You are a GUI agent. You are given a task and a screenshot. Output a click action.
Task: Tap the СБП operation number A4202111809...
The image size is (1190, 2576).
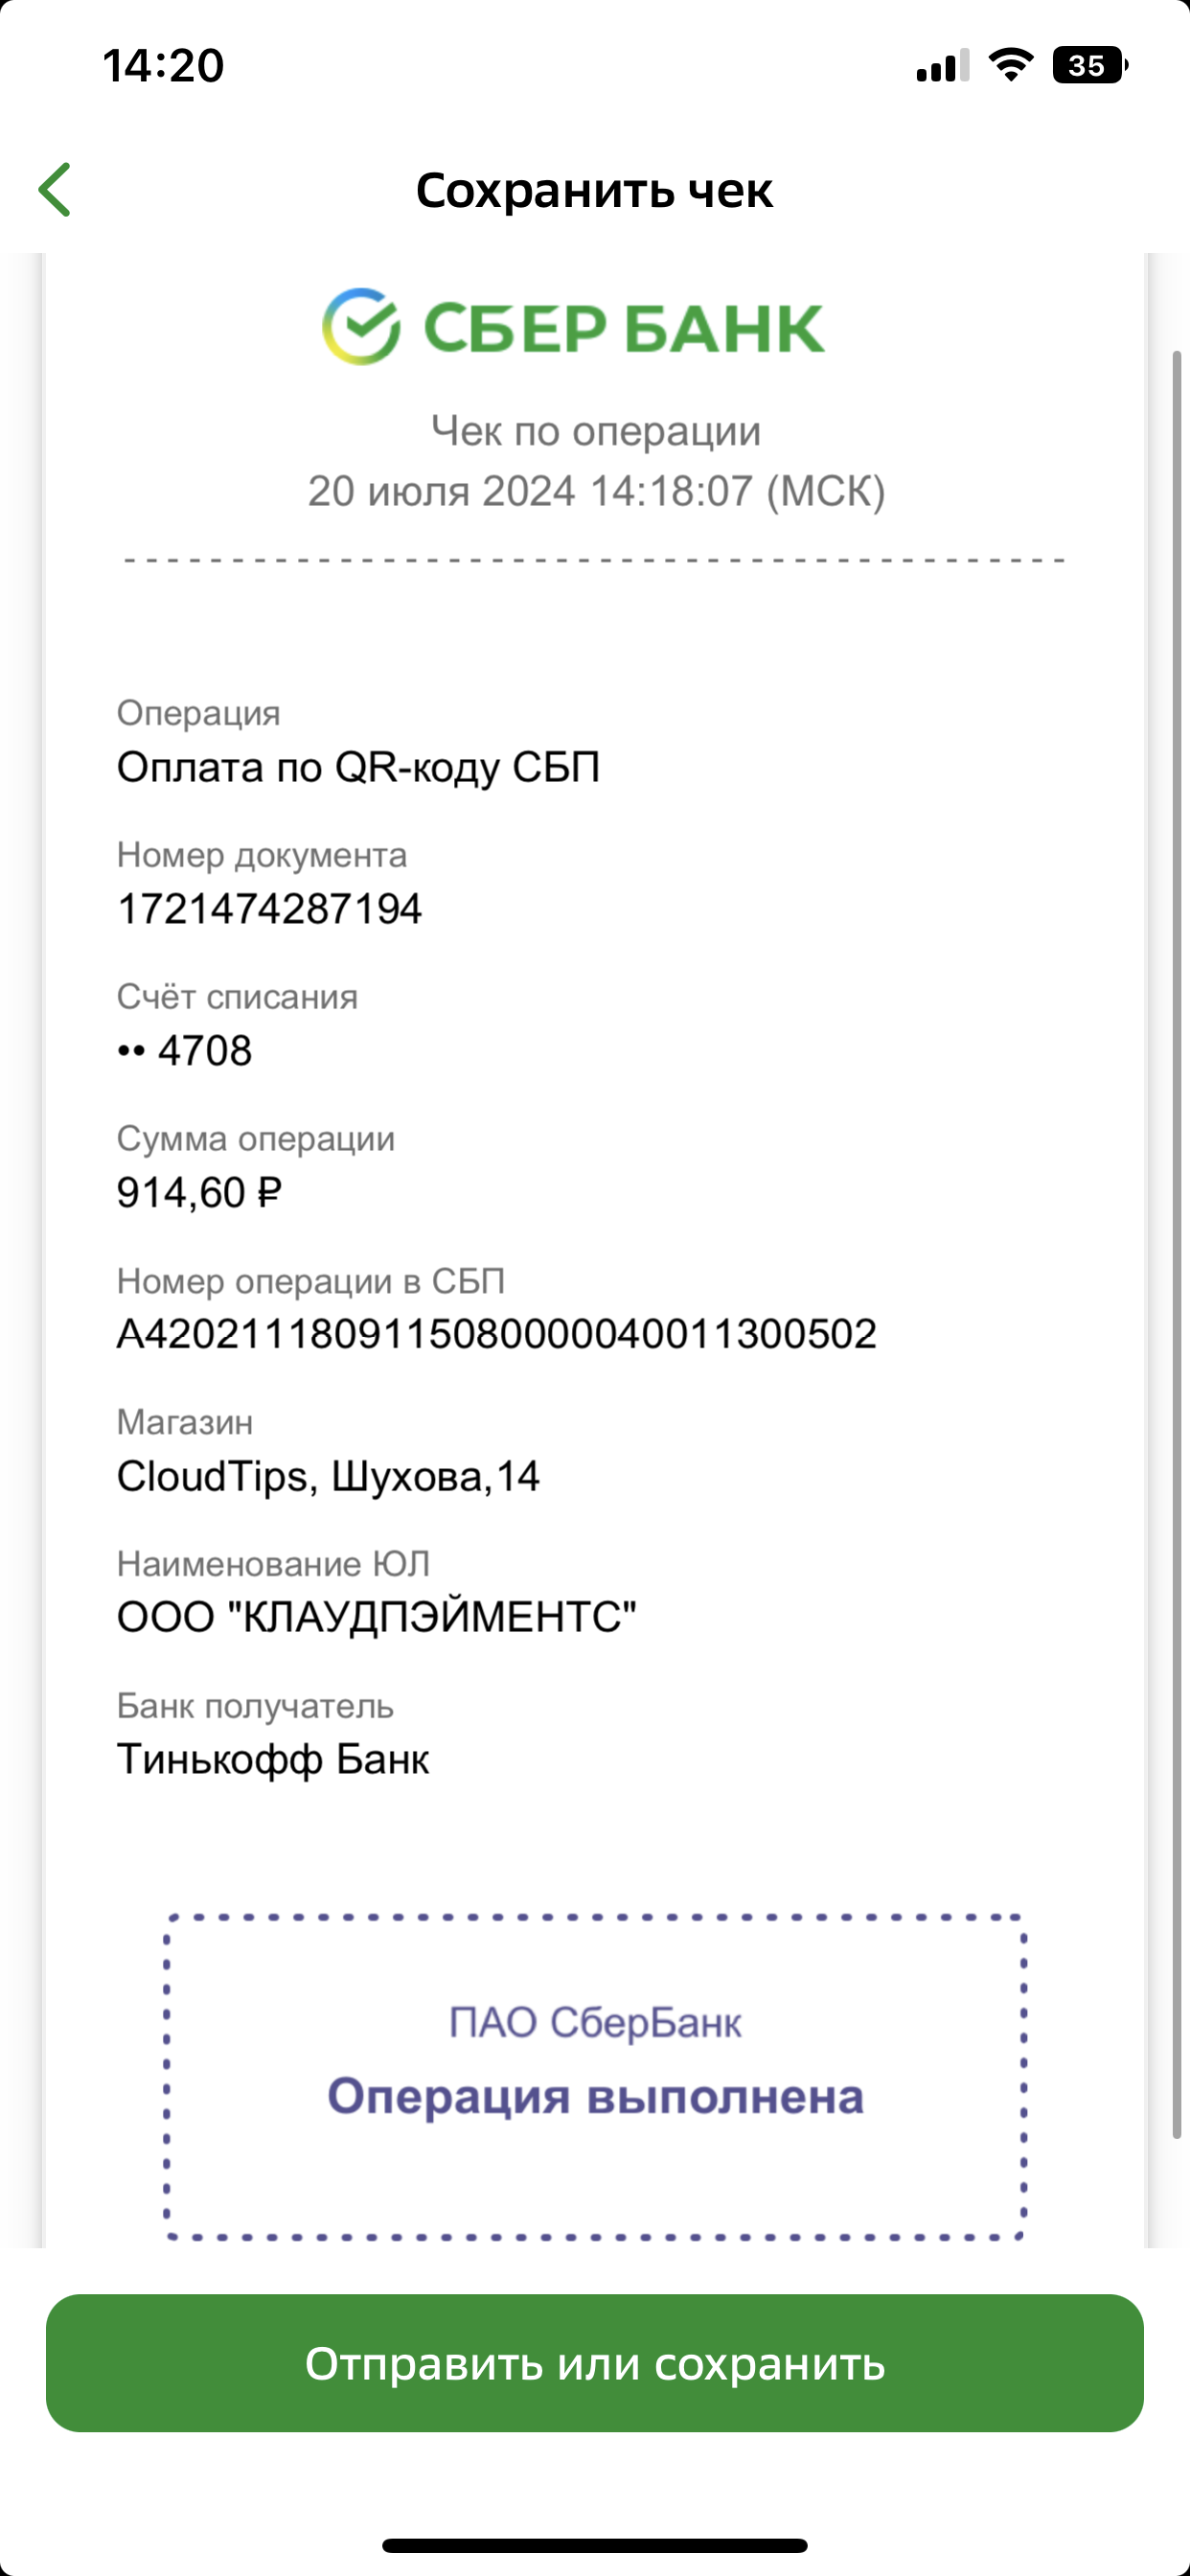tap(497, 1334)
